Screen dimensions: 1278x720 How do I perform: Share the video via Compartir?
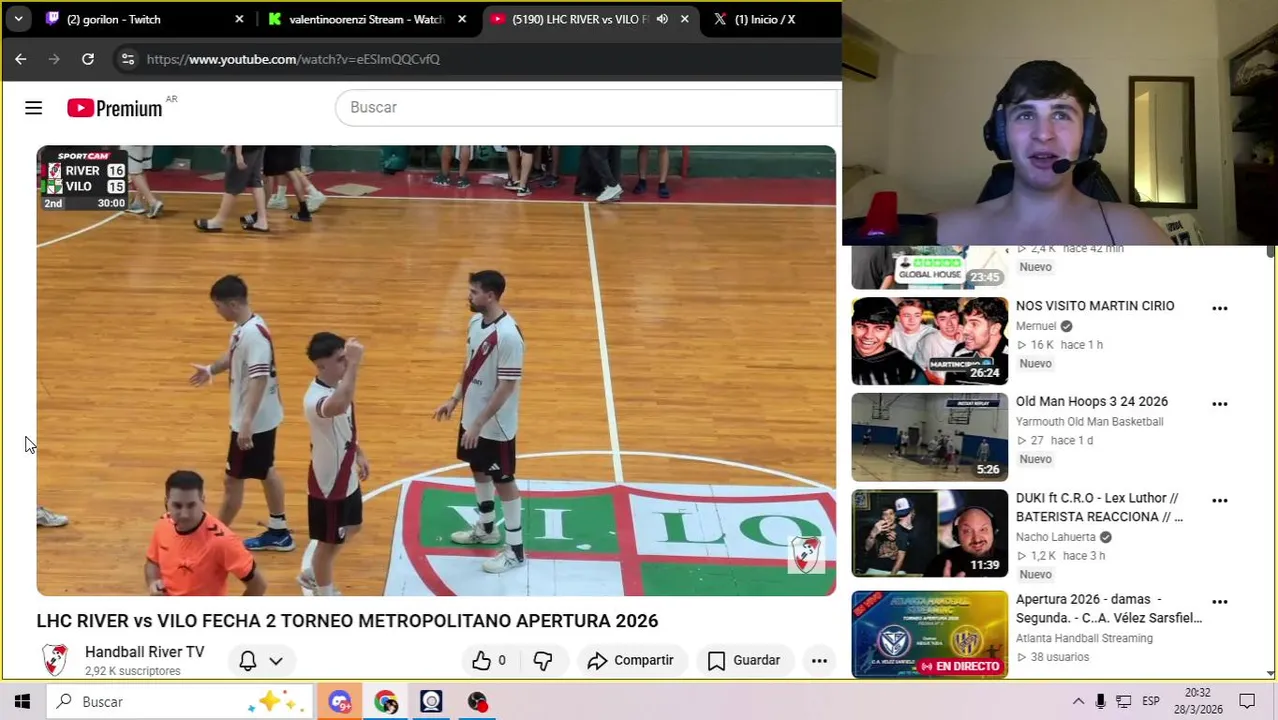[631, 660]
